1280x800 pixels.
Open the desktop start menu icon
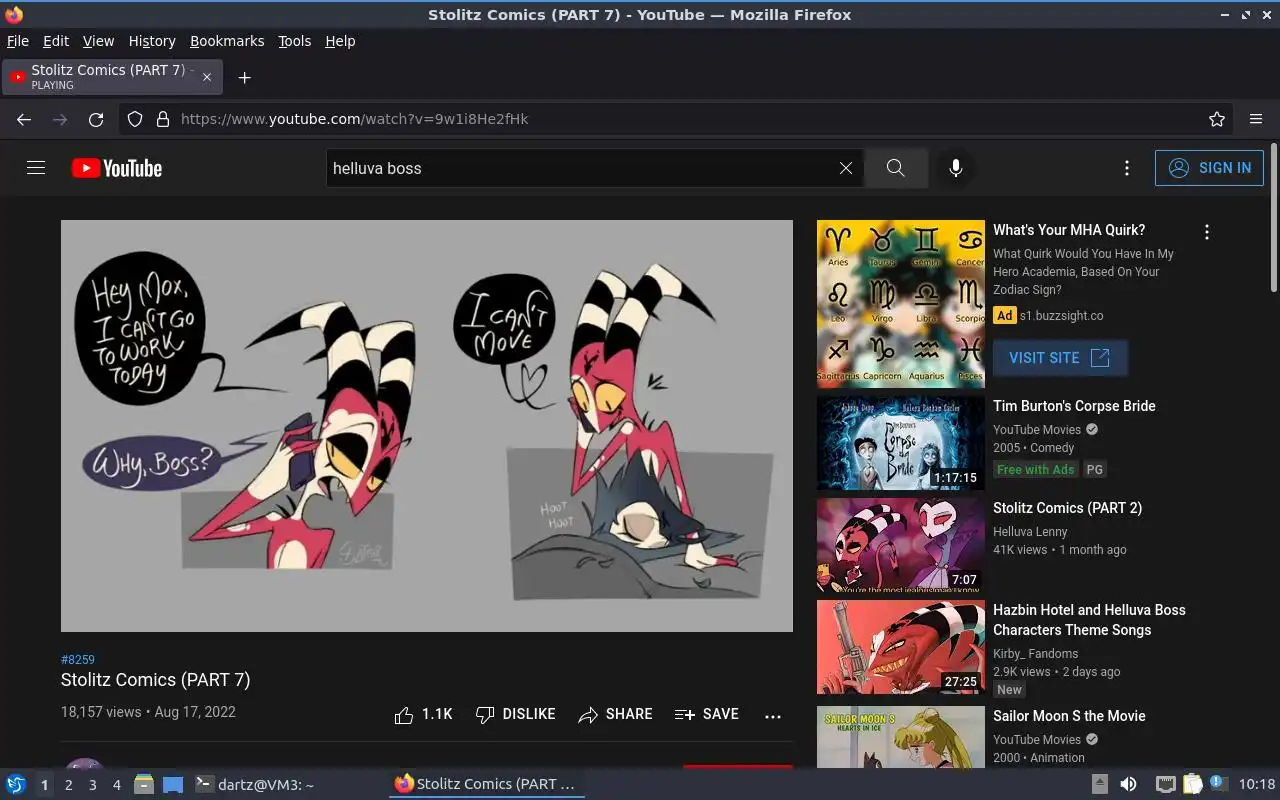tap(15, 784)
